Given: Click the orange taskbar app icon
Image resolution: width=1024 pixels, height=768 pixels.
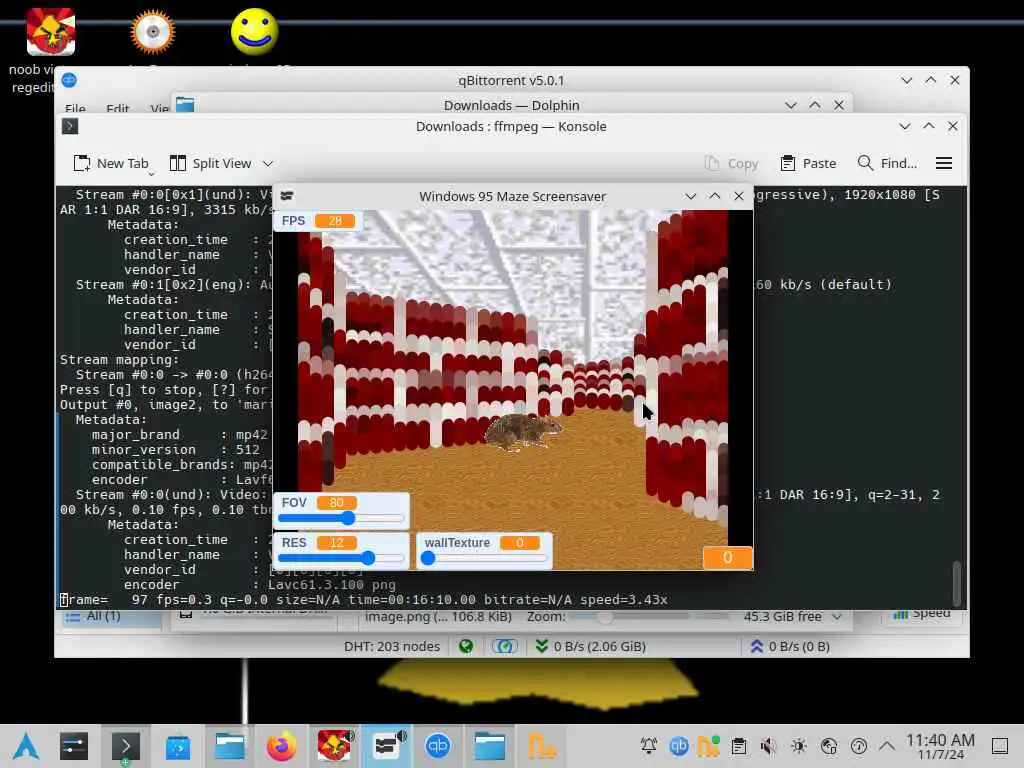Looking at the screenshot, I should click(x=541, y=746).
